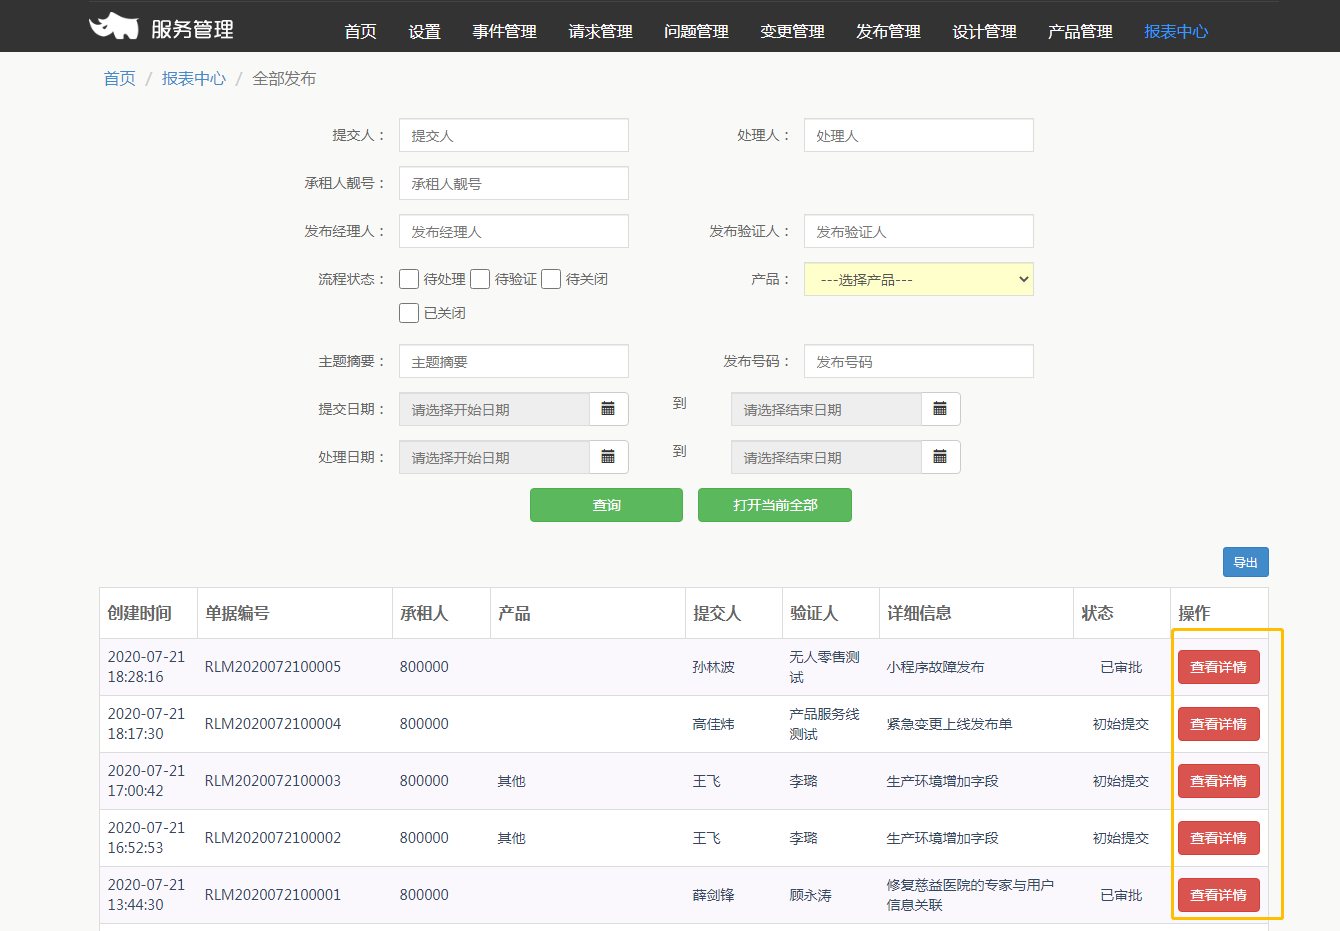Focus the 发布经理人 input field
The height and width of the screenshot is (931, 1340).
pyautogui.click(x=514, y=231)
